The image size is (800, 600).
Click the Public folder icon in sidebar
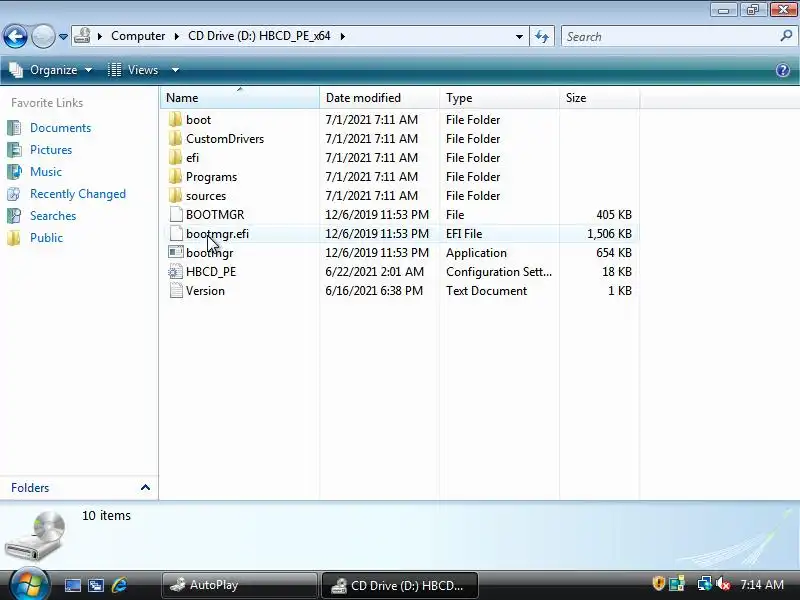point(14,237)
